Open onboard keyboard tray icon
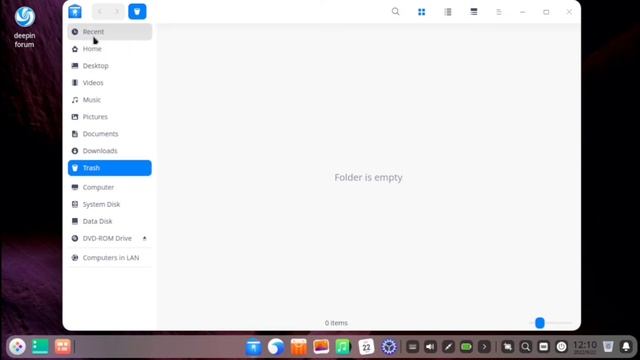The height and width of the screenshot is (360, 640). pos(412,347)
